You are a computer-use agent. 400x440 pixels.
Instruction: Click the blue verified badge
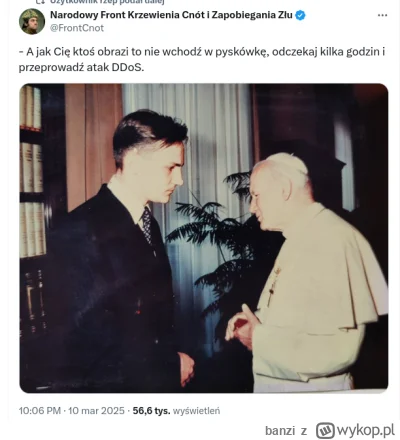click(300, 15)
